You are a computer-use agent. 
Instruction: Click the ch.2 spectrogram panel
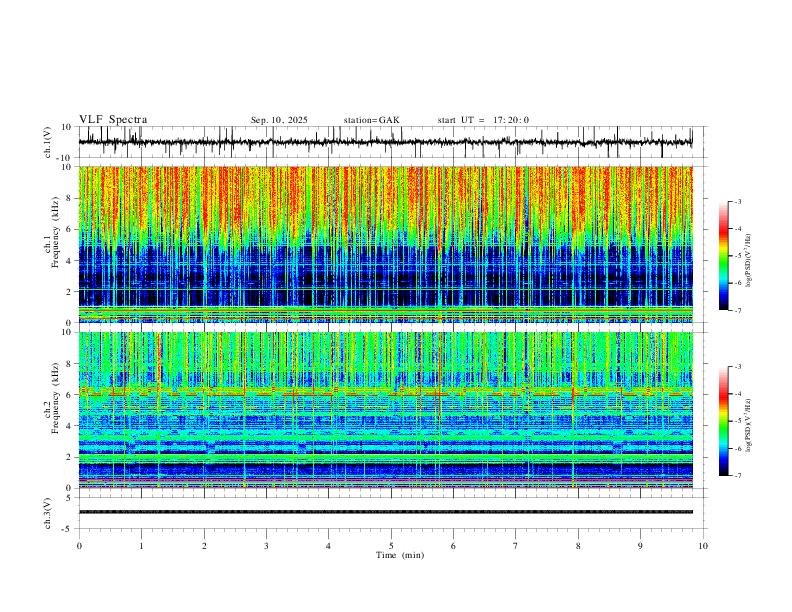click(385, 410)
